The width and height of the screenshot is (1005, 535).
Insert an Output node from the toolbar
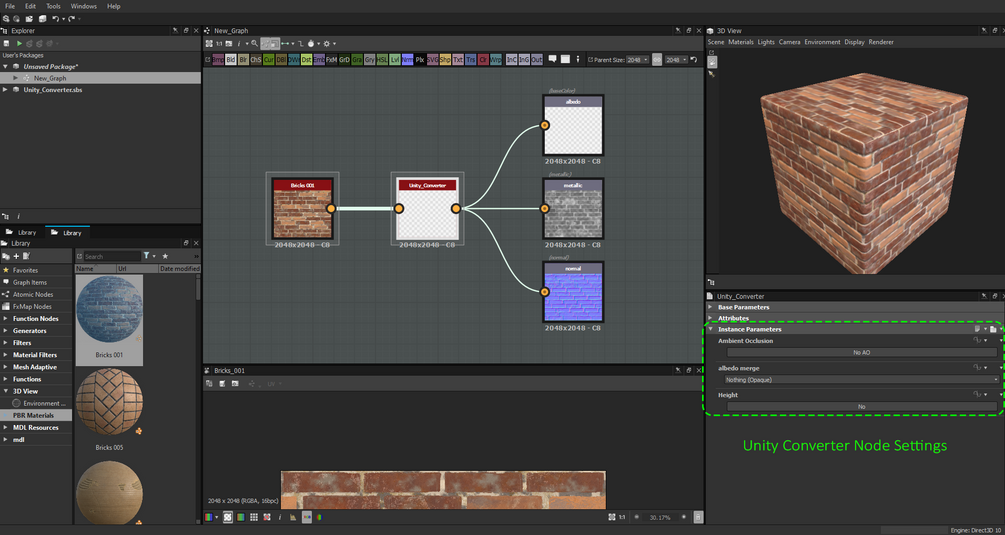point(537,60)
